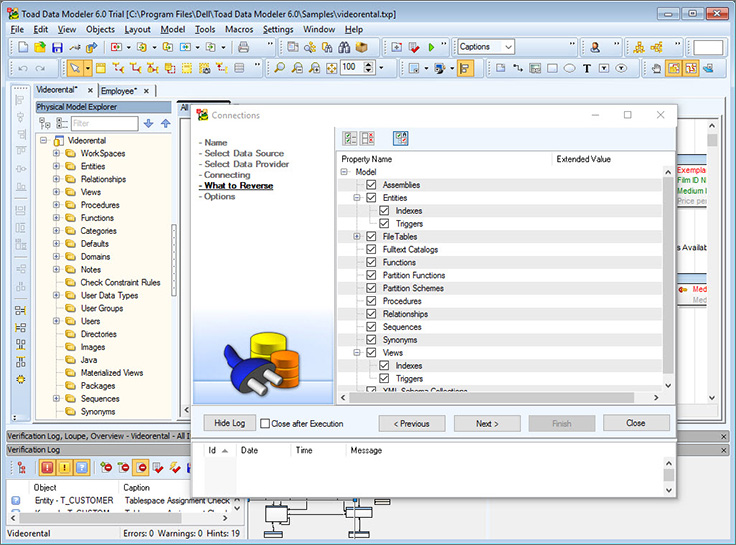Collapse the Model node in property tree
This screenshot has width=736, height=545.
[344, 172]
